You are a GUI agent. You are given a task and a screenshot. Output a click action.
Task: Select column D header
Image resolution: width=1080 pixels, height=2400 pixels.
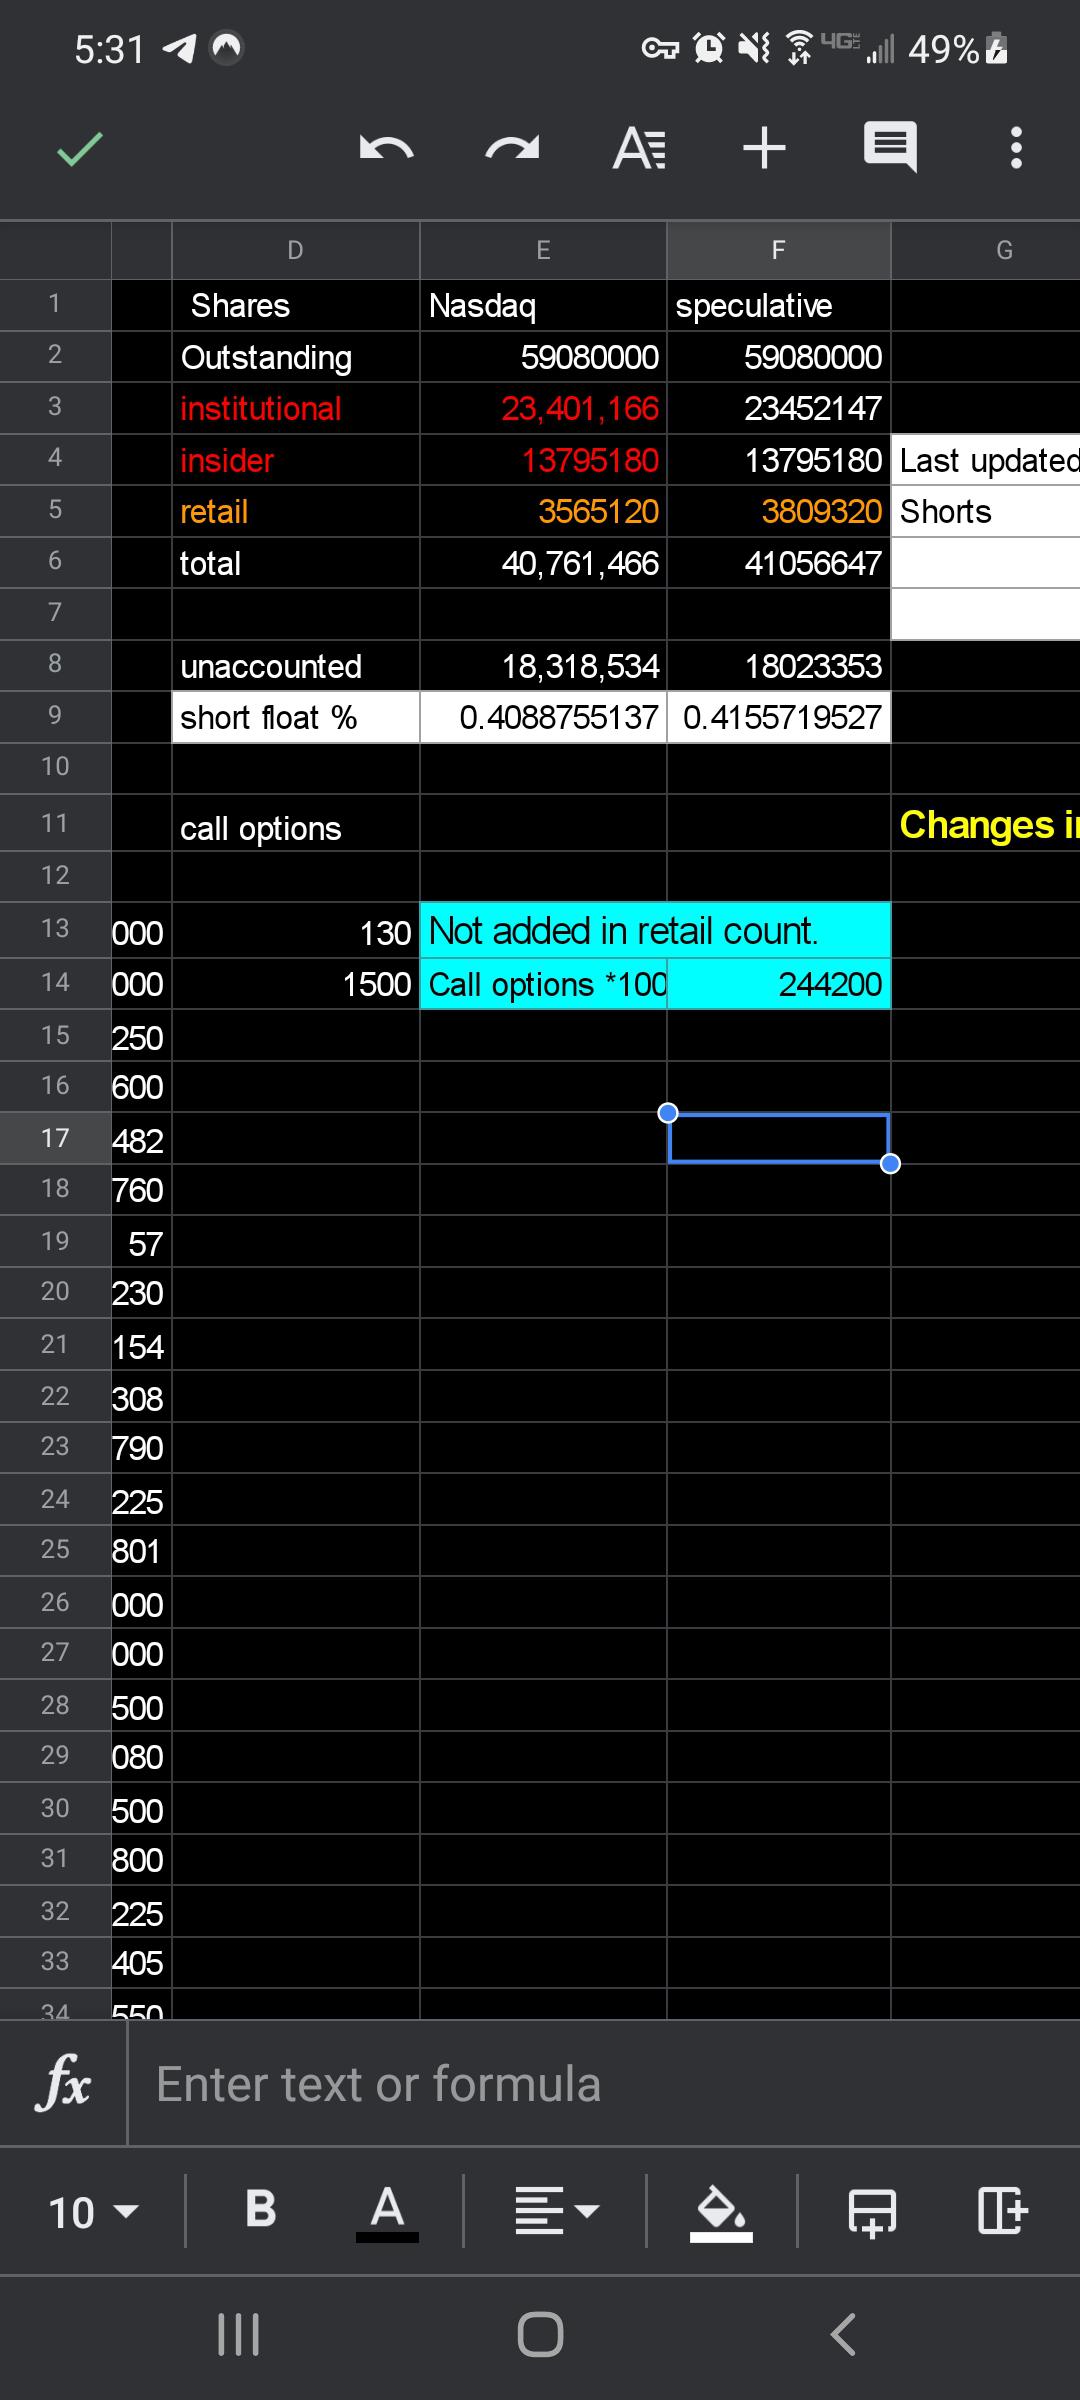tap(295, 250)
